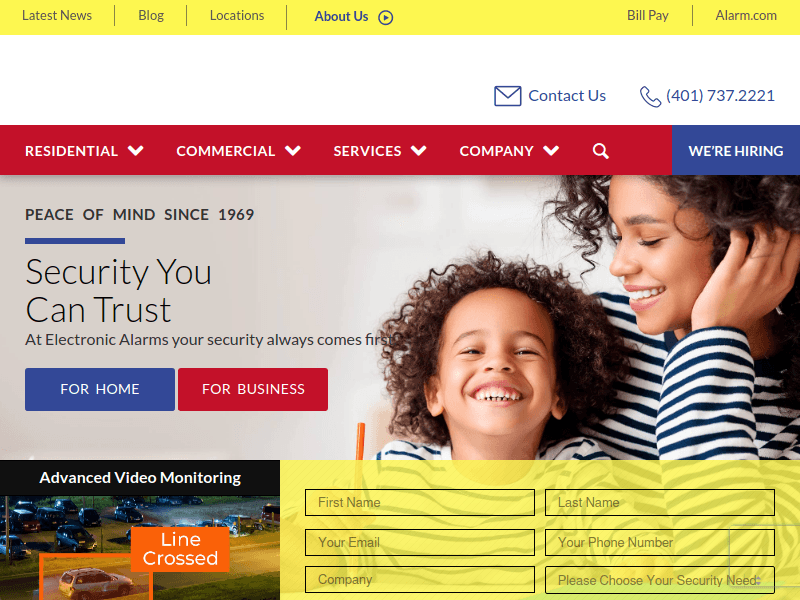Select the Your Email input field

(x=420, y=542)
